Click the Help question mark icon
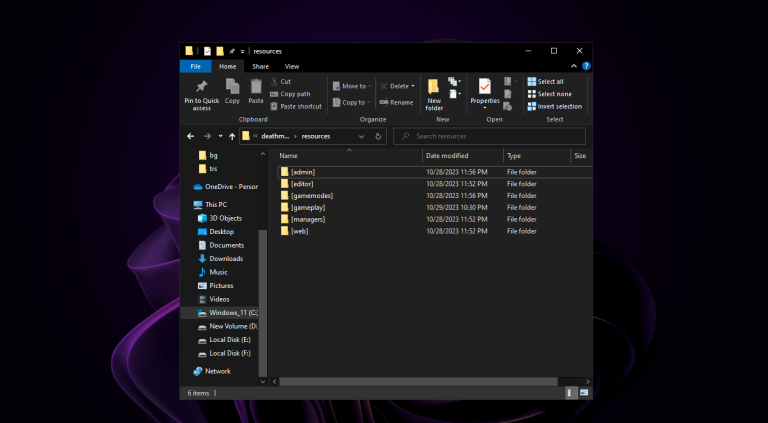Screen dimensions: 768x423 pos(586,66)
